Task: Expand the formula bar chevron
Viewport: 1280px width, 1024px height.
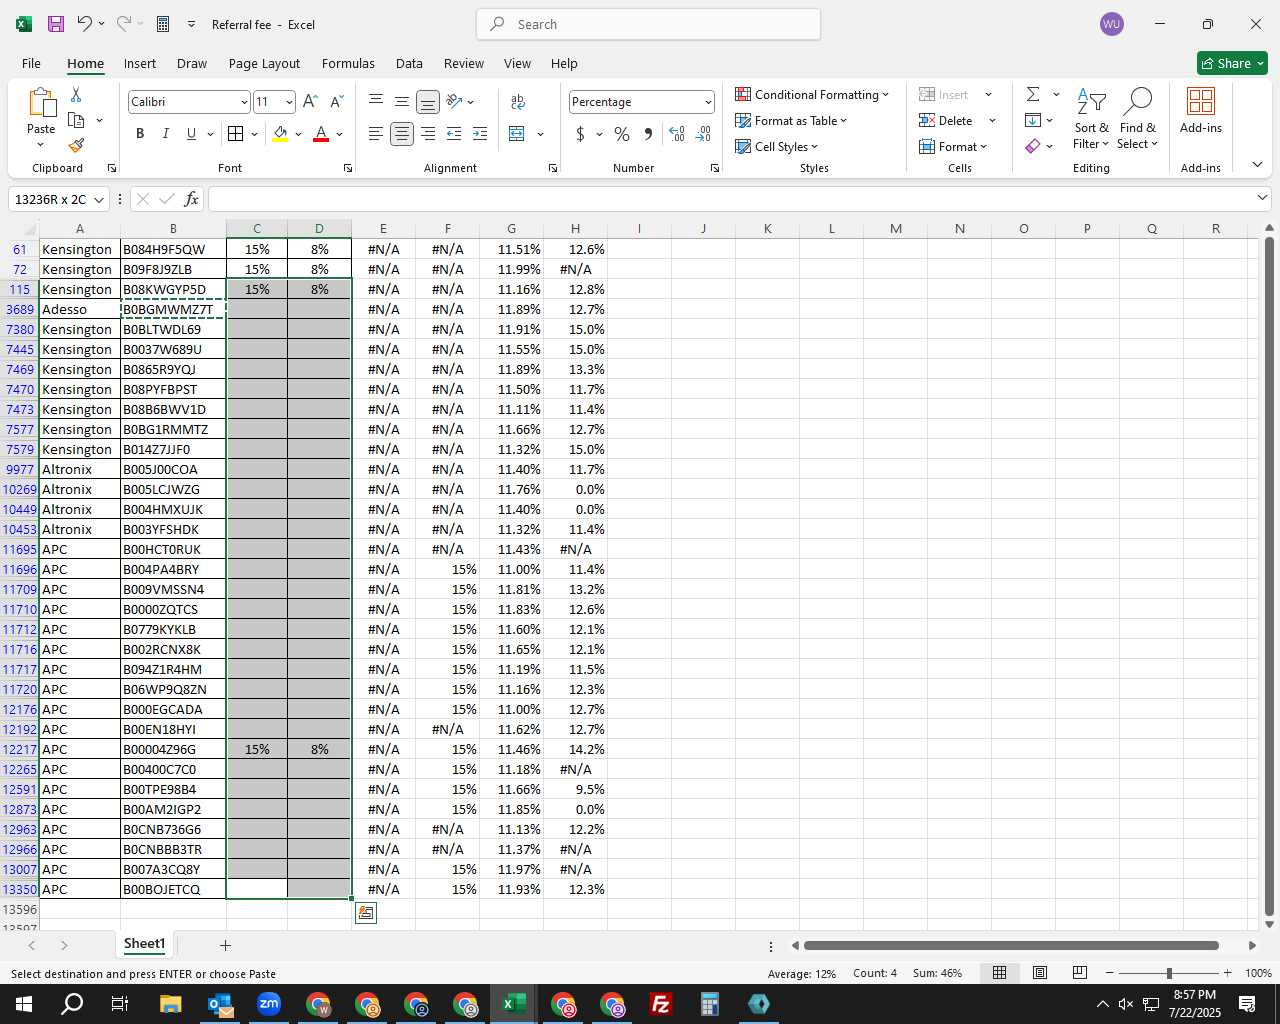Action: [x=1262, y=198]
